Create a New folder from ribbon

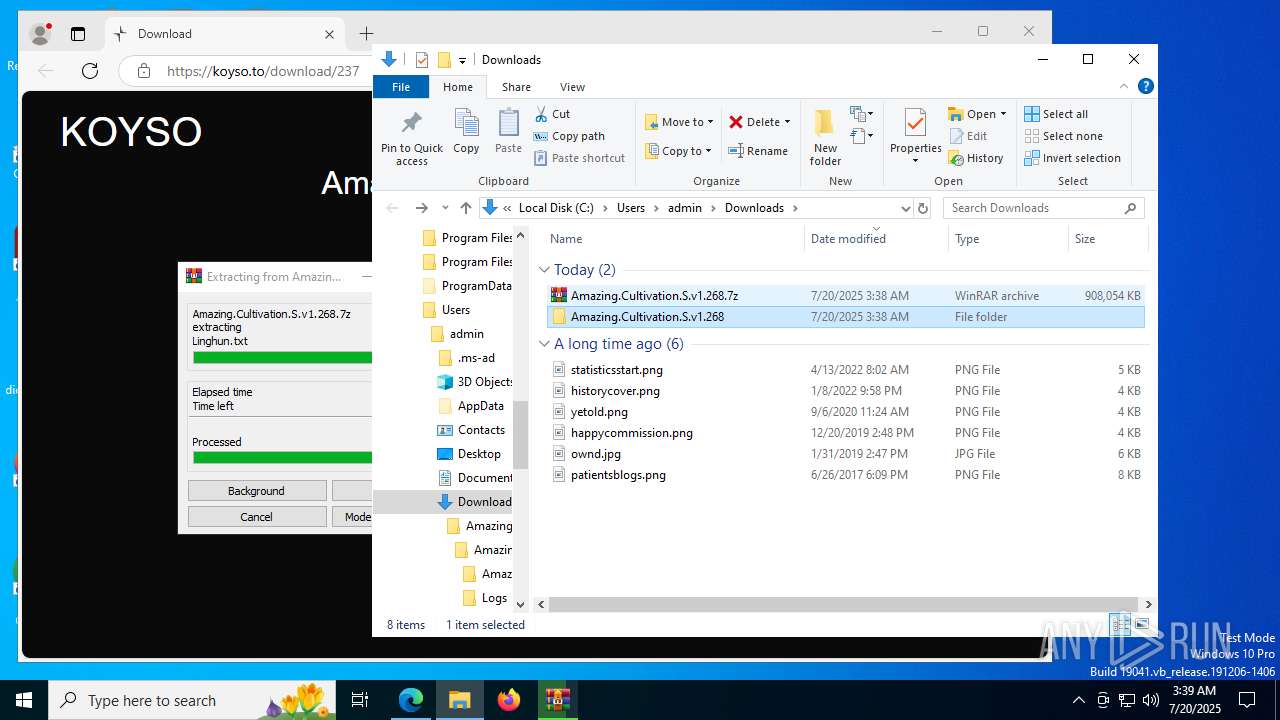825,137
